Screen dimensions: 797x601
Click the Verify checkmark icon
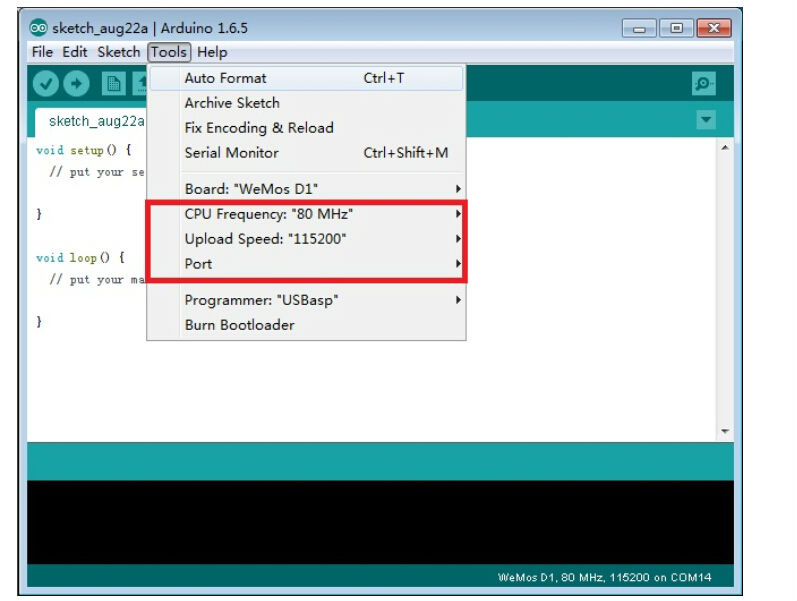[x=45, y=84]
